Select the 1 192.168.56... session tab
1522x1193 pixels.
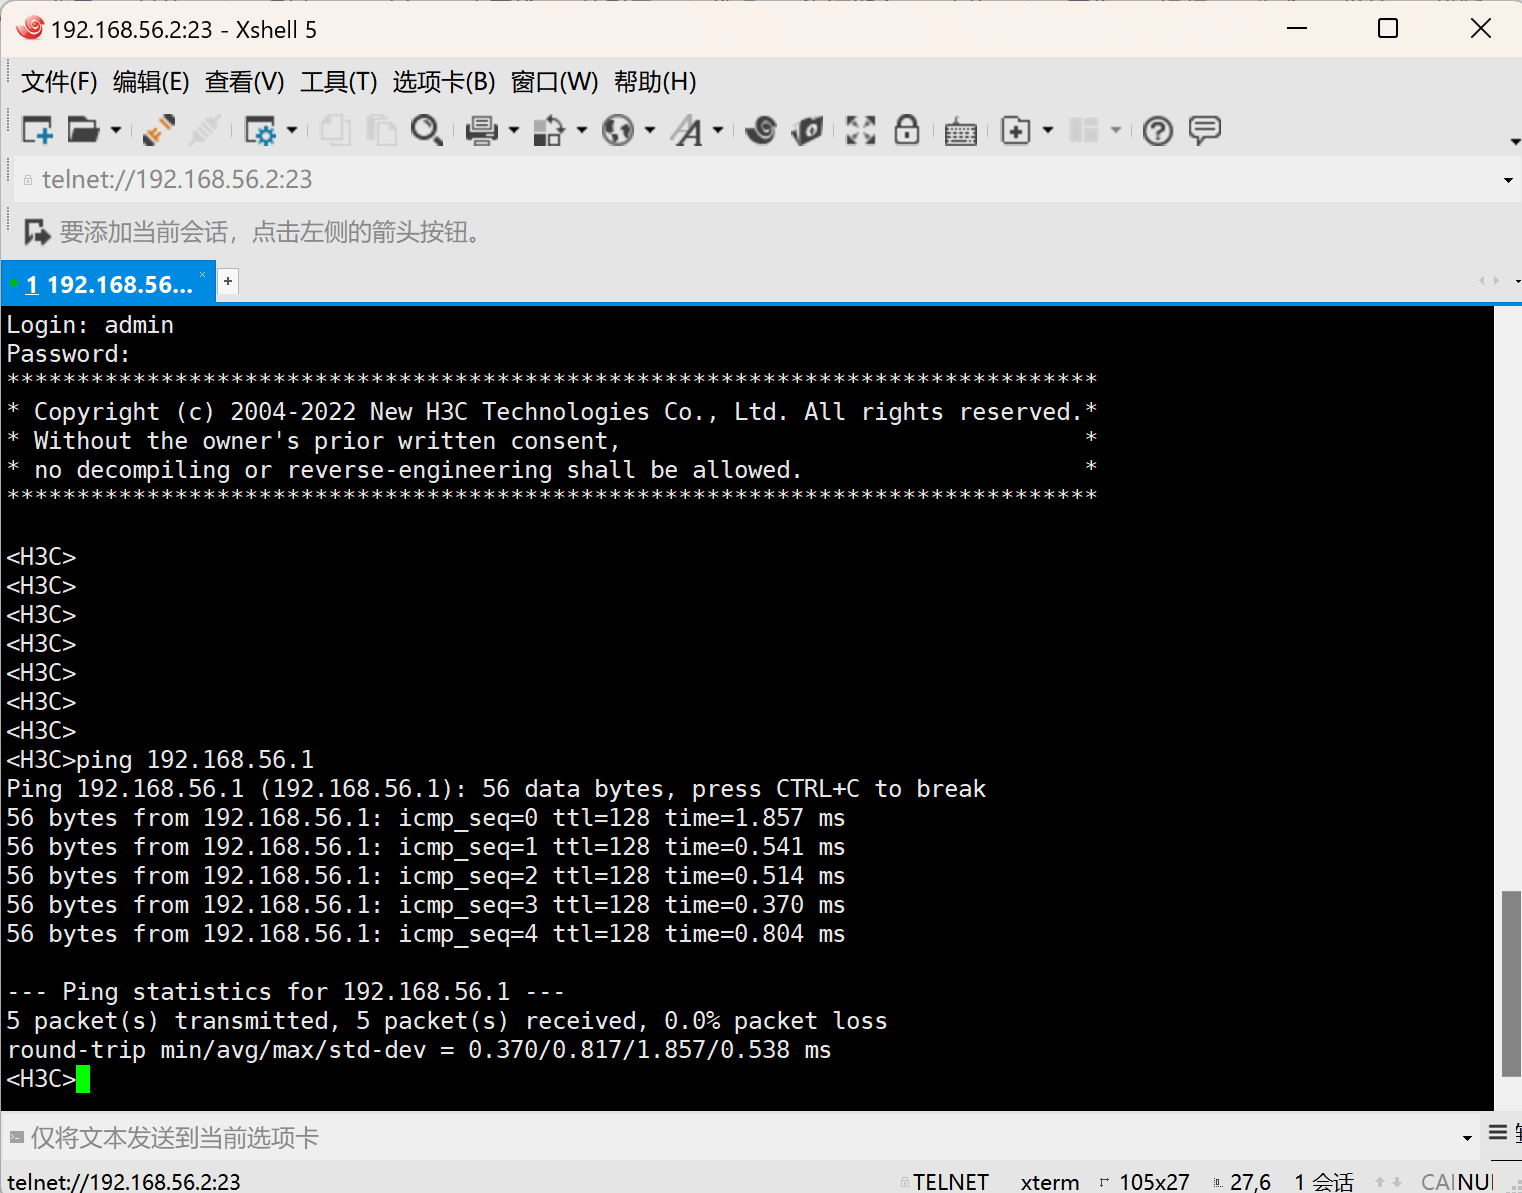pos(108,284)
